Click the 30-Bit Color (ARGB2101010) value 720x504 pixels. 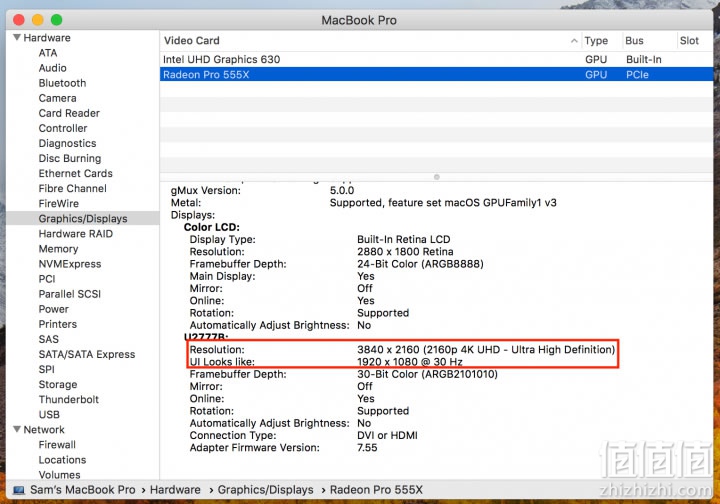tap(427, 374)
